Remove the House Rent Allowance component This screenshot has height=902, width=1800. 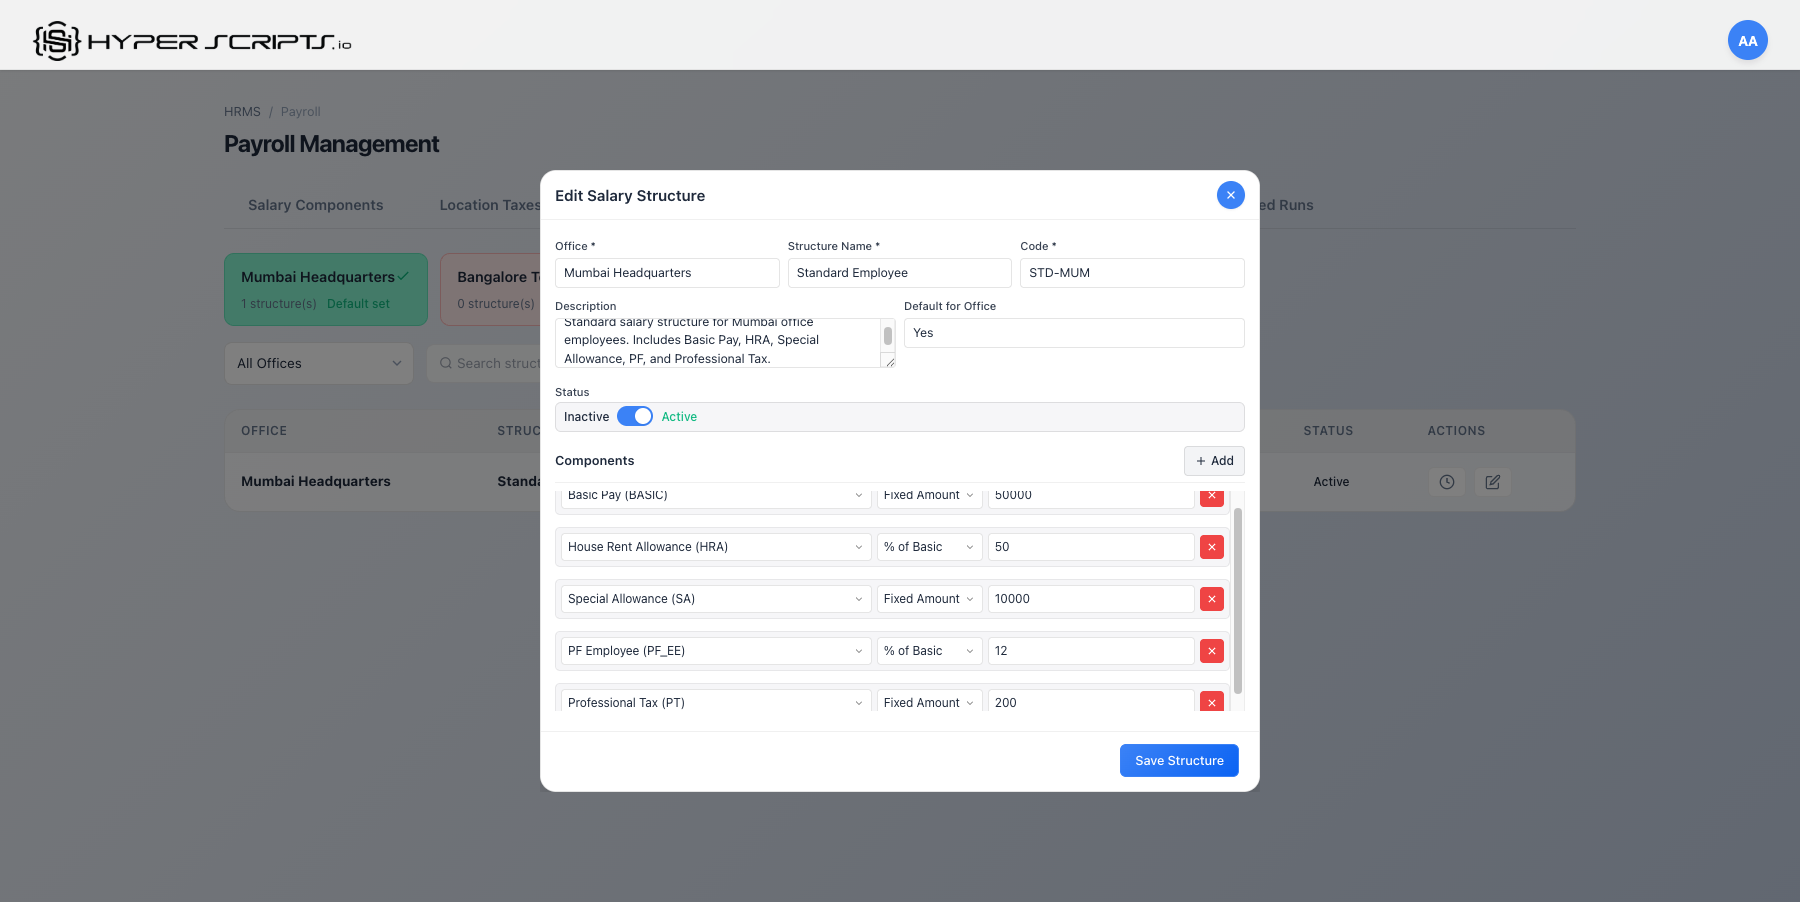(x=1211, y=547)
